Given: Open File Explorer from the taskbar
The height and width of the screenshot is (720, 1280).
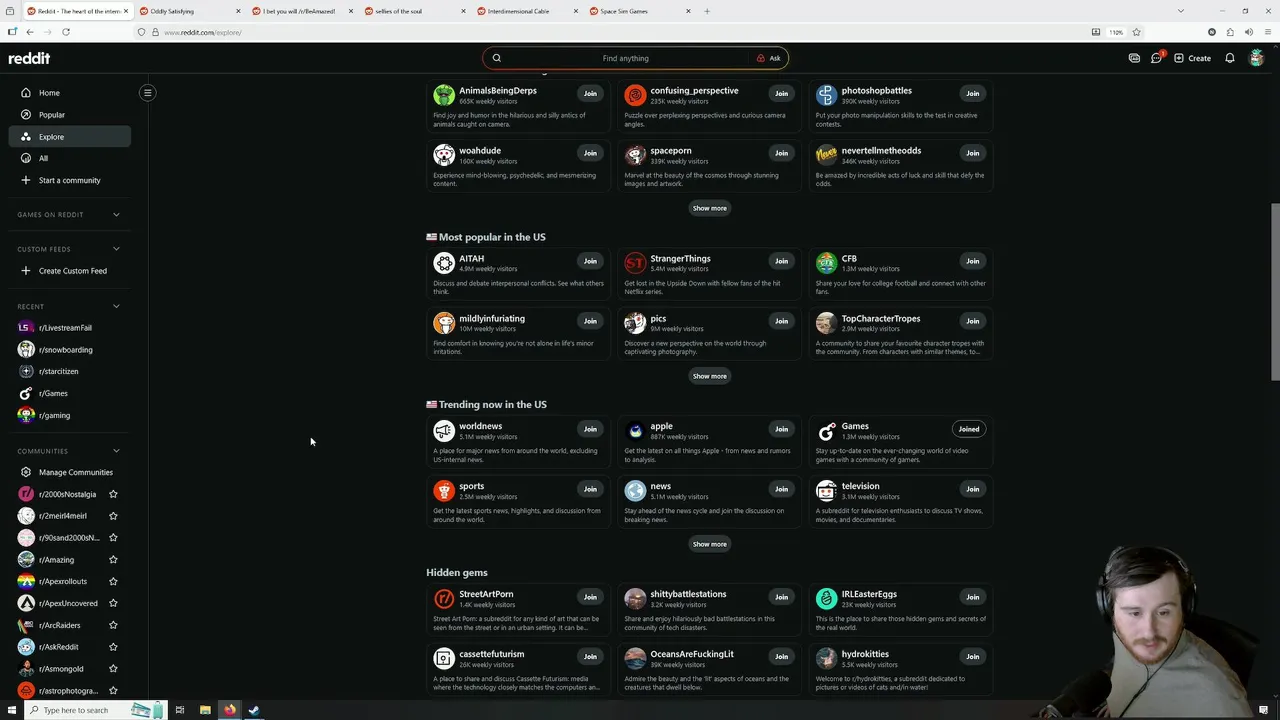Looking at the screenshot, I should pos(205,710).
